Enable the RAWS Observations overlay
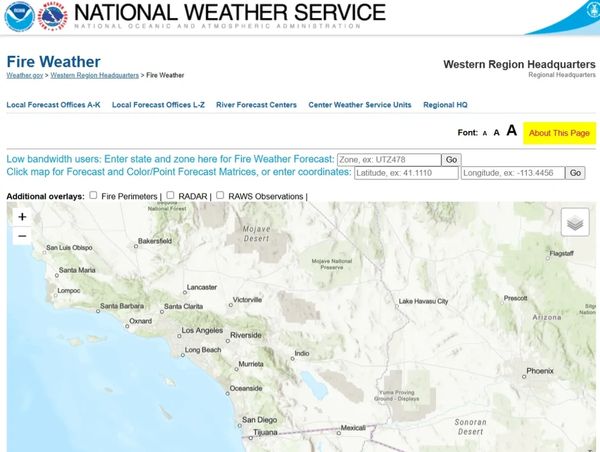Viewport: 600px width, 452px height. [220, 195]
